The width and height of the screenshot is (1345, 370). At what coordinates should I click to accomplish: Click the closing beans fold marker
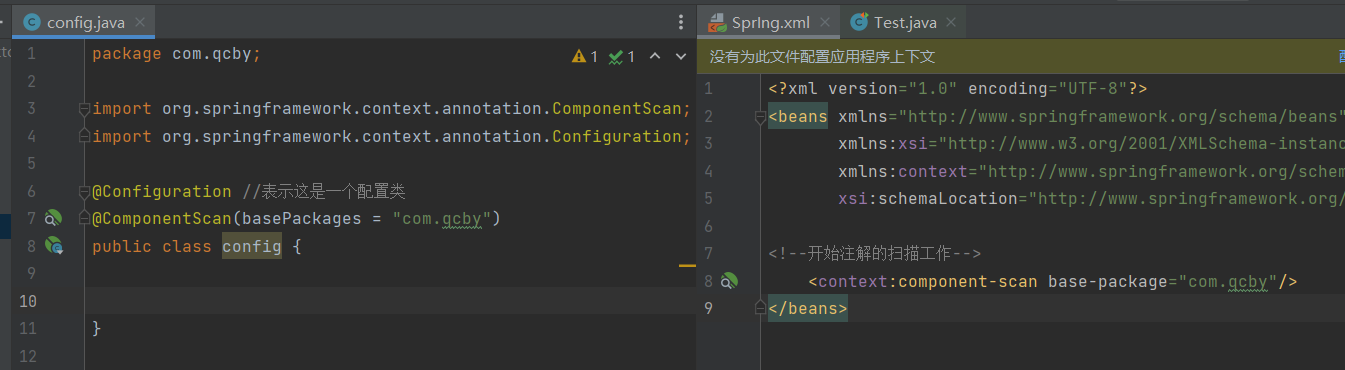tap(760, 308)
